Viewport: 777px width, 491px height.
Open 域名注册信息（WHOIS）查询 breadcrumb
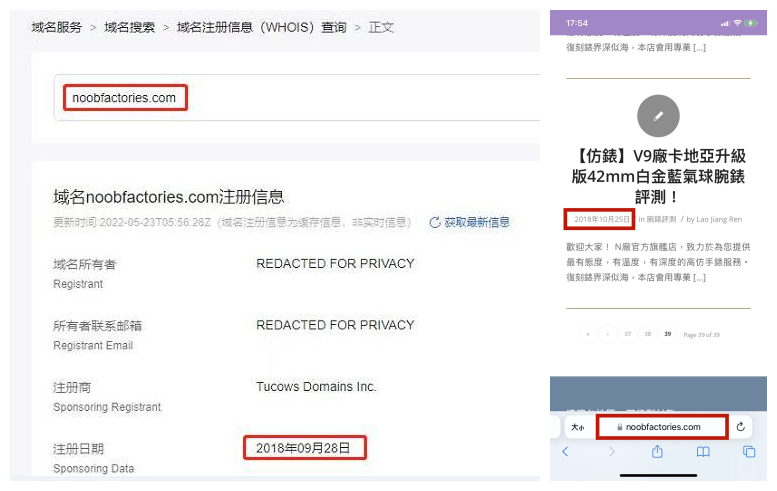click(261, 27)
